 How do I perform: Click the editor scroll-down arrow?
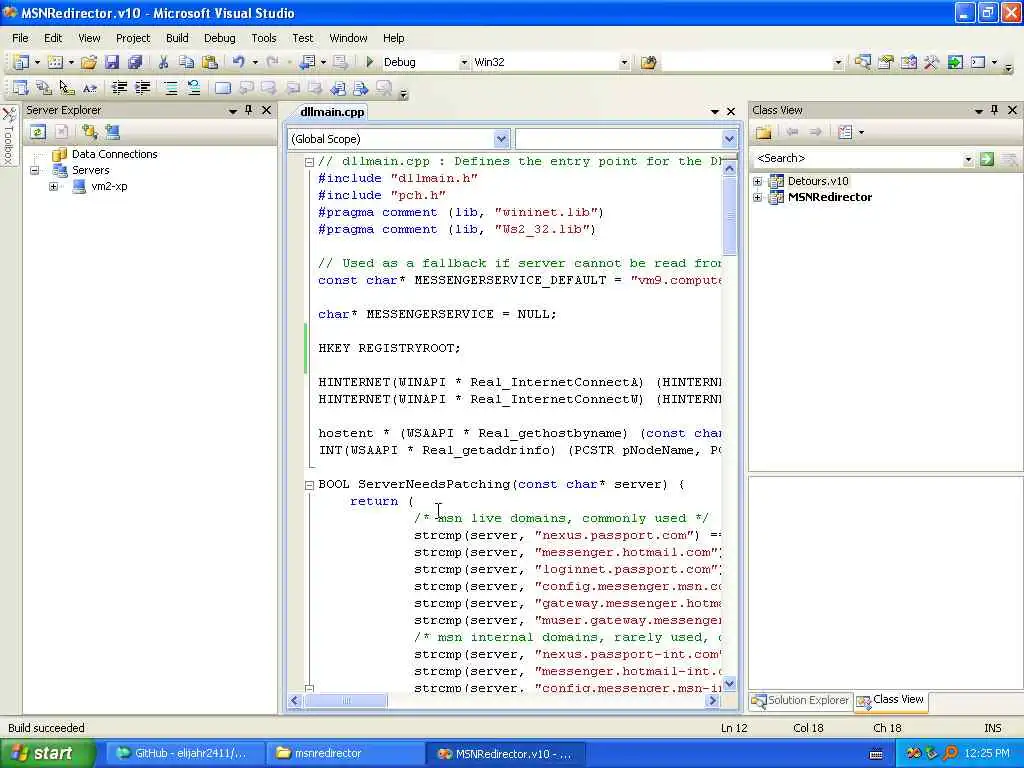[x=729, y=683]
